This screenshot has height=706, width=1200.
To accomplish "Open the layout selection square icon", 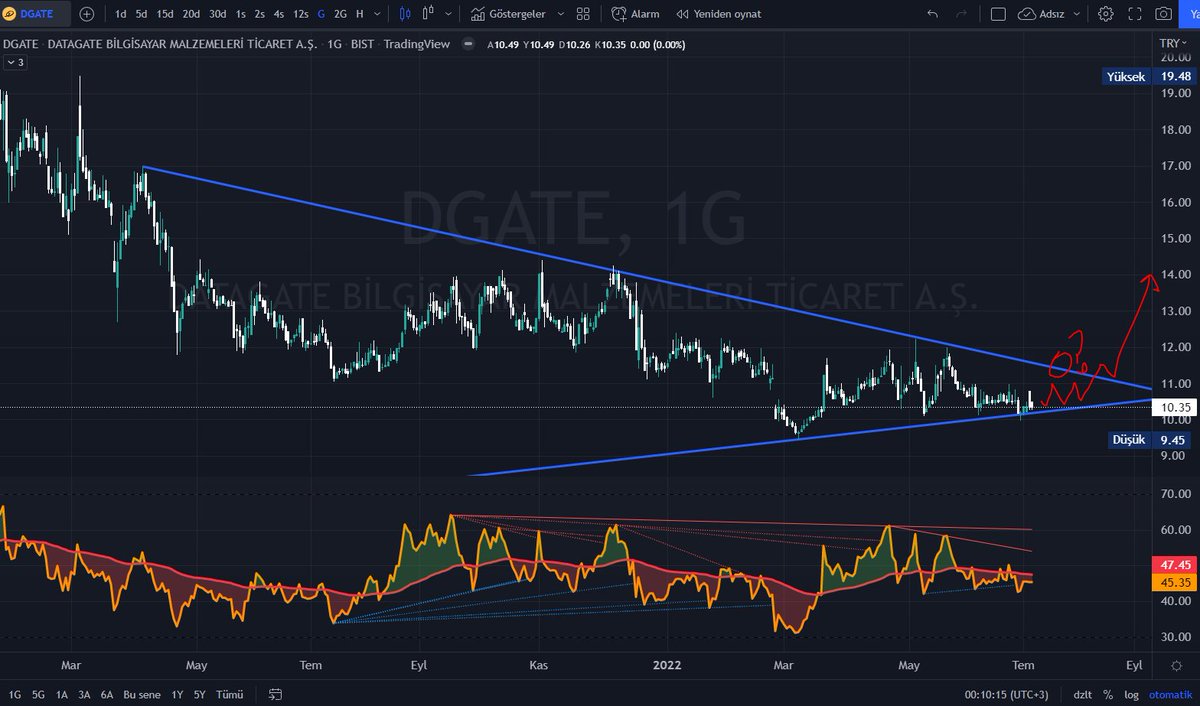I will click(x=998, y=14).
